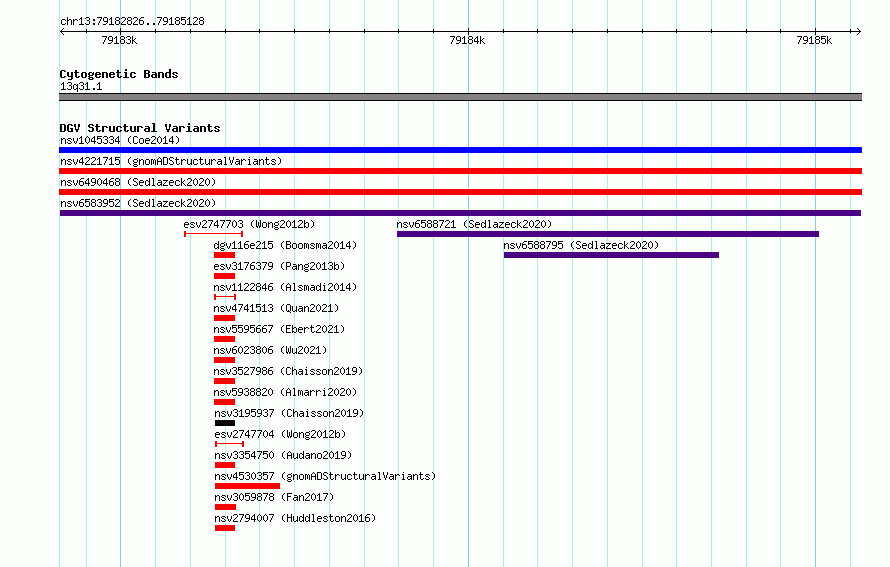Click the gray 13q31.1 cytogenetic band bar
Image resolution: width=890 pixels, height=567 pixels.
[460, 97]
